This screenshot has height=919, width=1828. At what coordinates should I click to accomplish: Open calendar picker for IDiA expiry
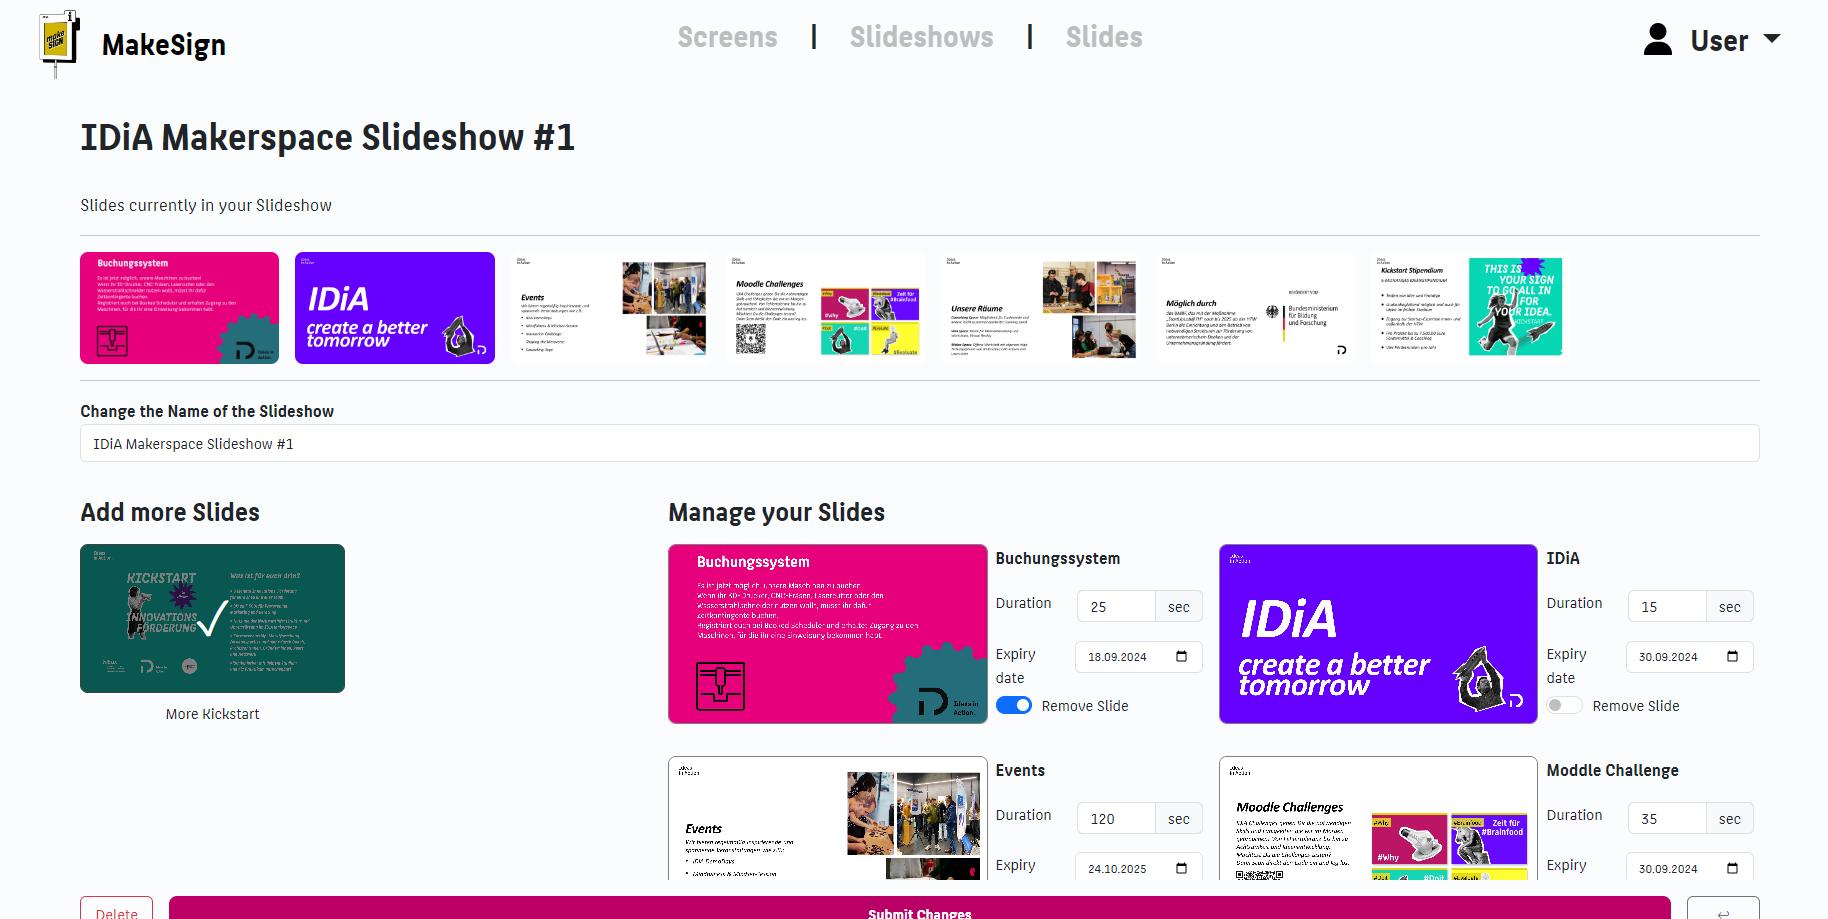[1733, 657]
